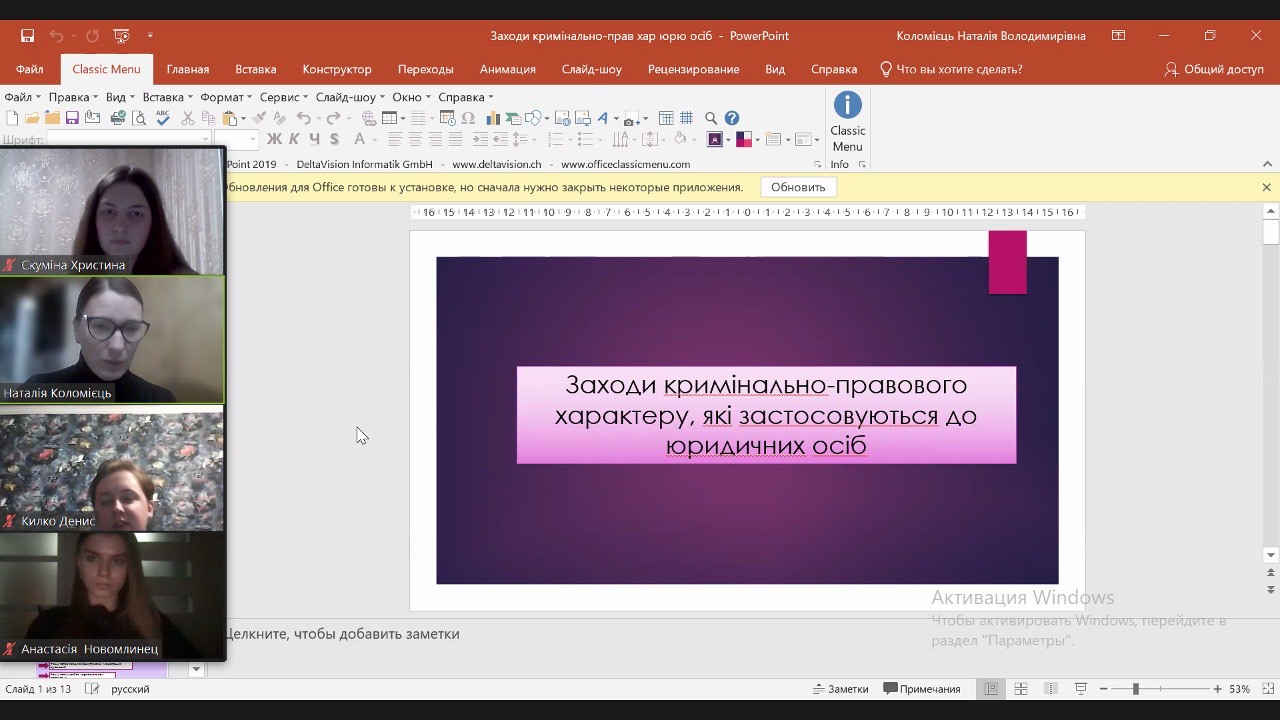Click the Save floppy disk toolbar icon
Image resolution: width=1280 pixels, height=720 pixels.
pyautogui.click(x=72, y=118)
